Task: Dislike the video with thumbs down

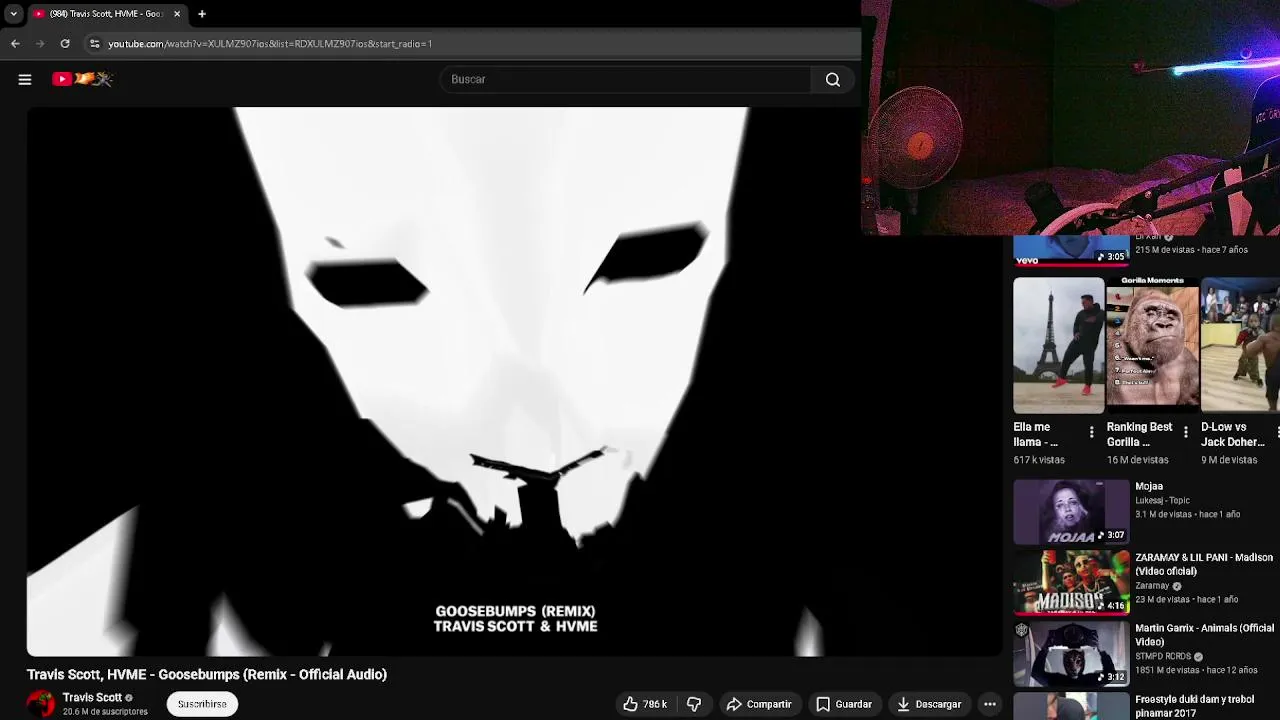Action: click(694, 704)
